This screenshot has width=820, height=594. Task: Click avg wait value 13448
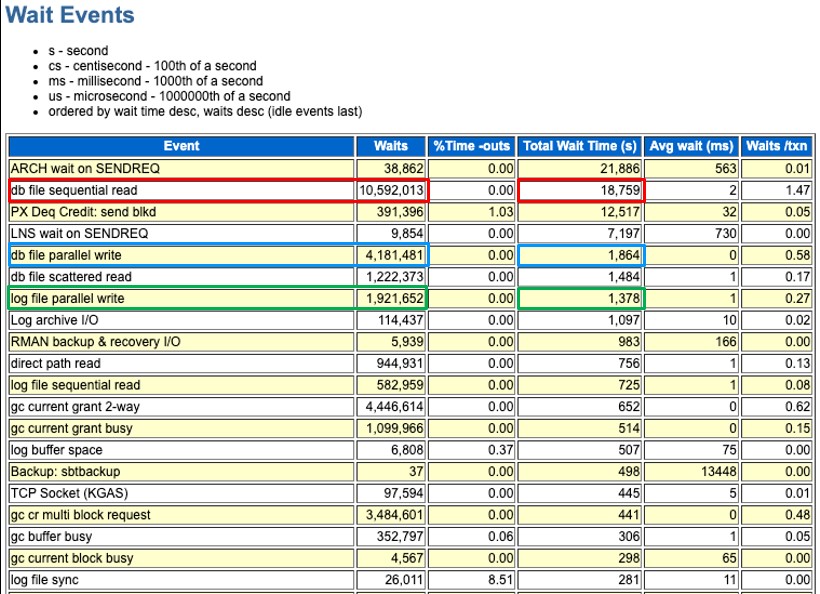click(x=719, y=471)
